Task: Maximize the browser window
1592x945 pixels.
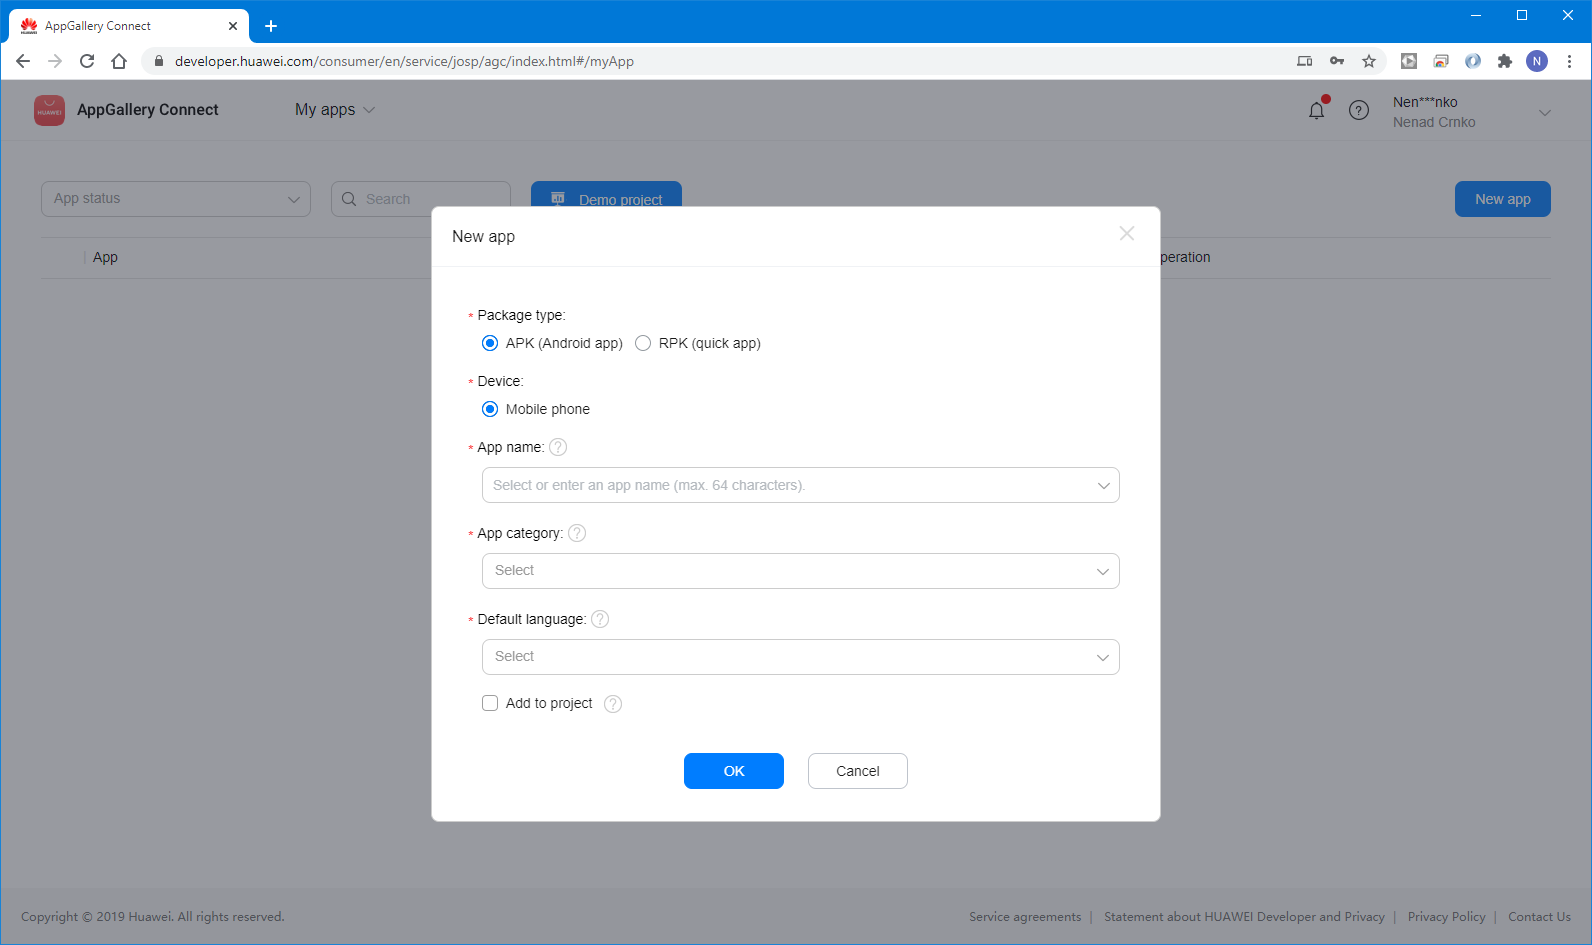Action: [1522, 15]
